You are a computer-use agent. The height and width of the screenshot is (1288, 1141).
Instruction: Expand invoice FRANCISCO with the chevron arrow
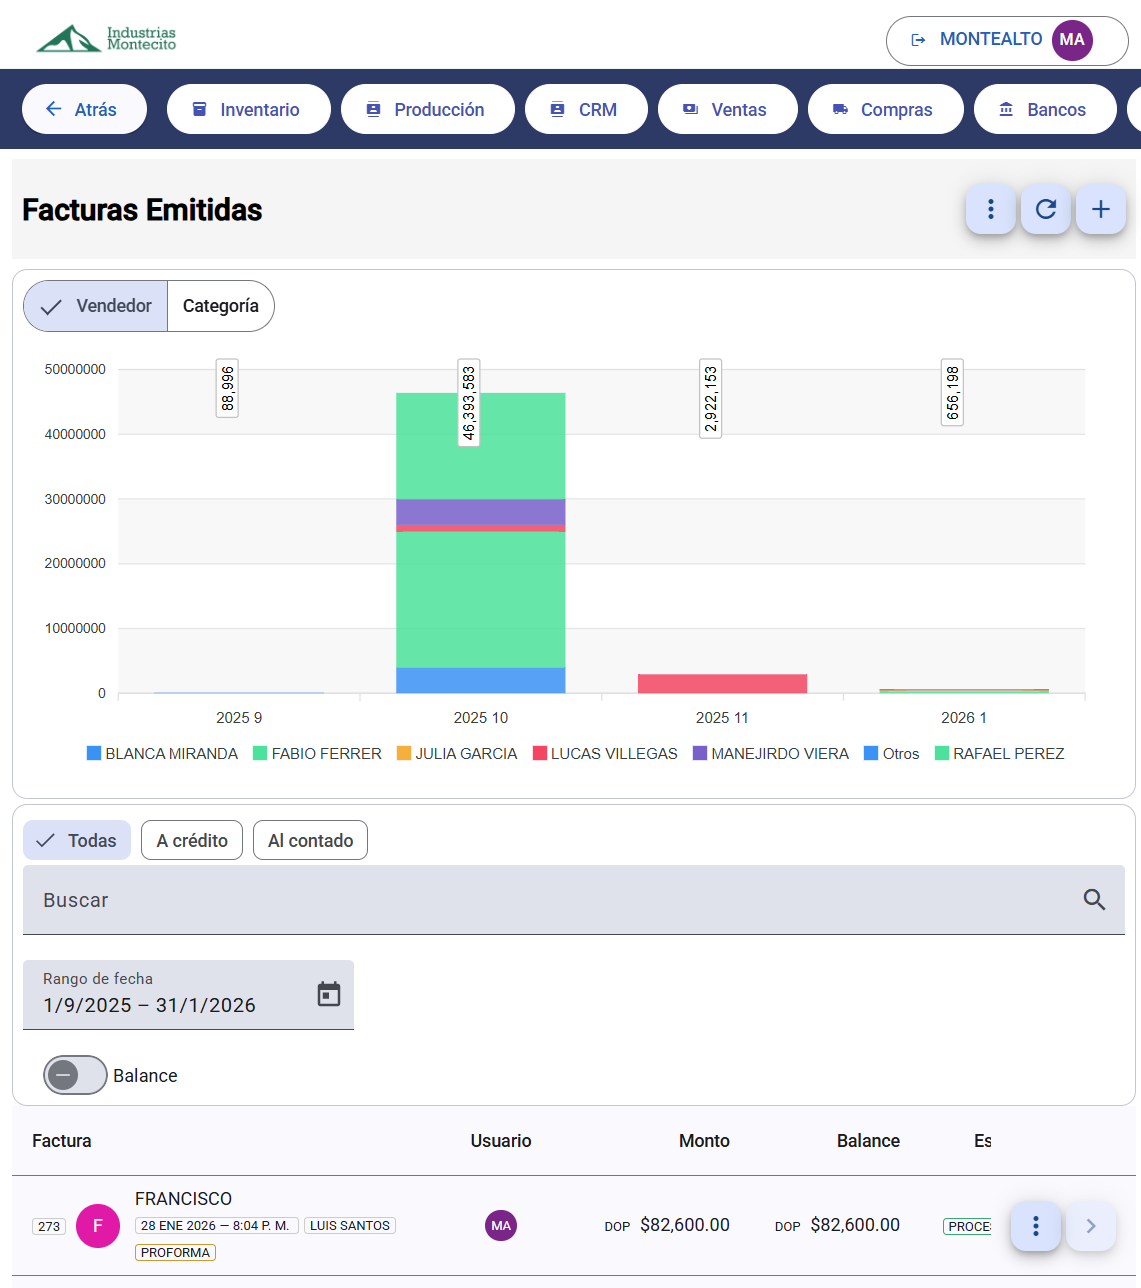[x=1091, y=1226]
